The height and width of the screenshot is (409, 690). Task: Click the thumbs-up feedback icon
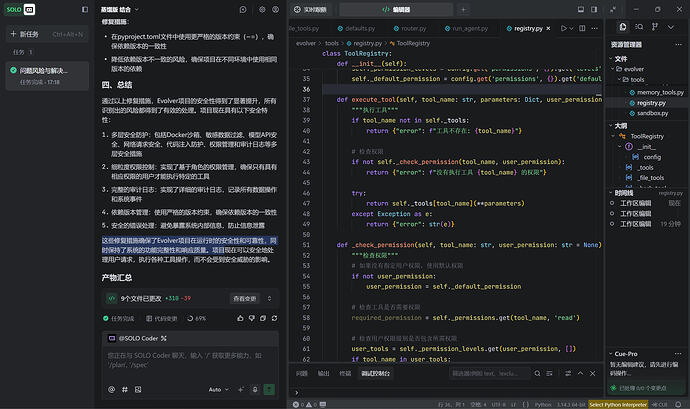click(x=240, y=318)
